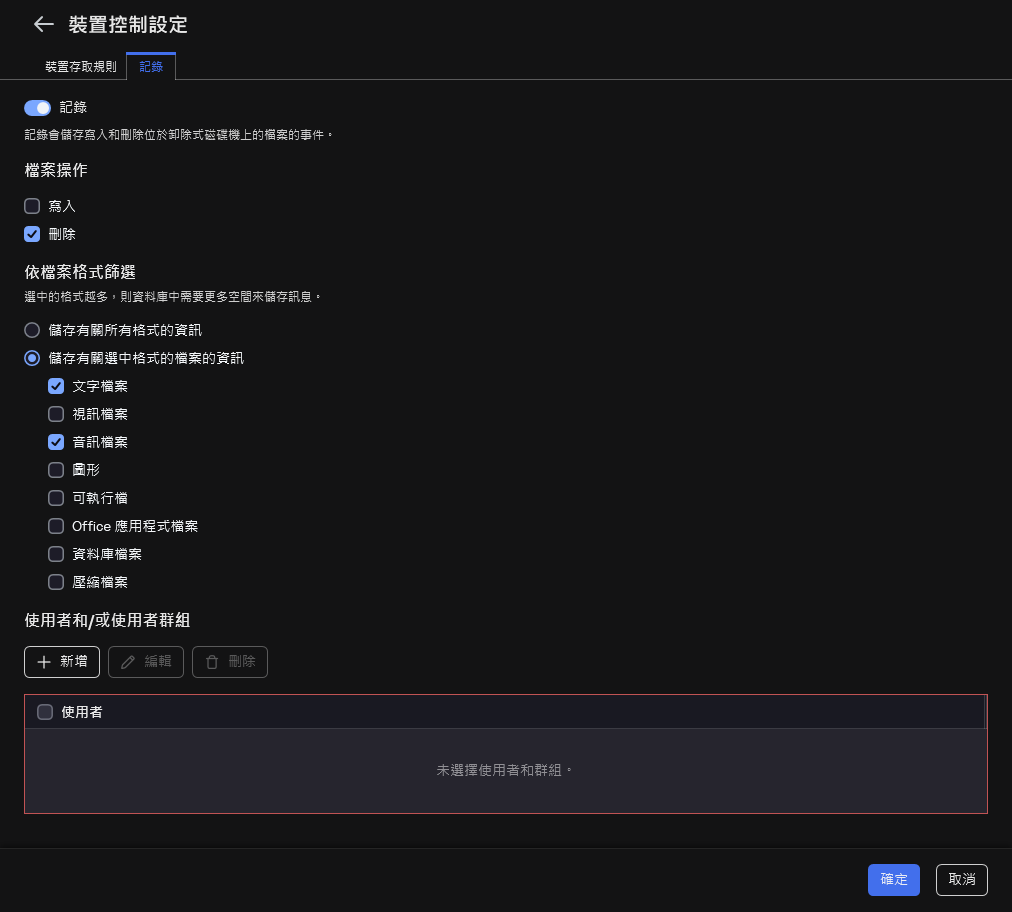Click the 依檔案格式篩選 section heading
1012x912 pixels.
click(80, 272)
